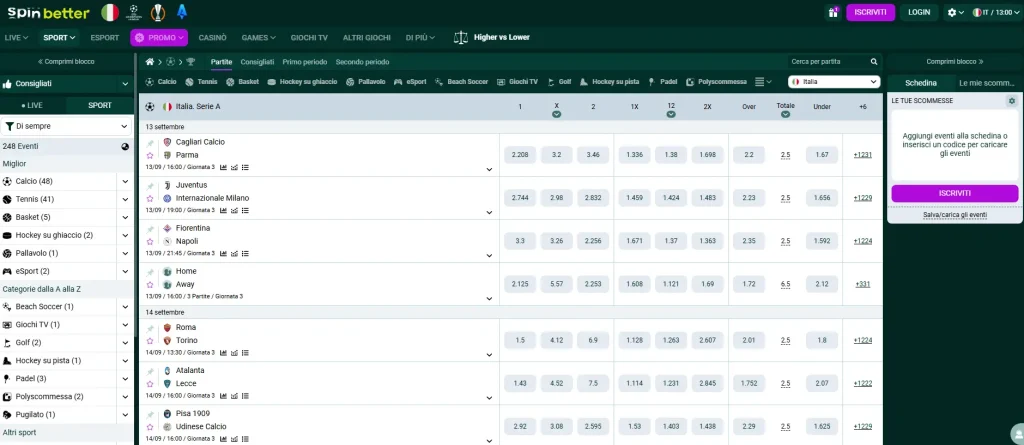The width and height of the screenshot is (1024, 445).
Task: Favorite the Roma vs Torino match
Action: point(150,341)
